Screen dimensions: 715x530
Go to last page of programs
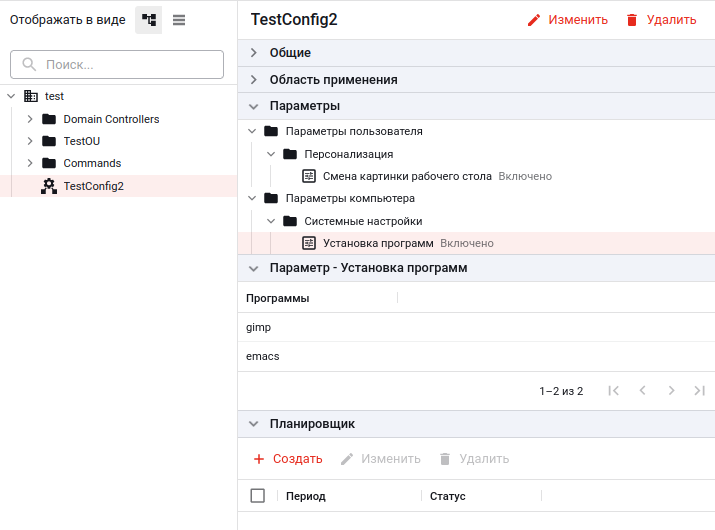[699, 391]
